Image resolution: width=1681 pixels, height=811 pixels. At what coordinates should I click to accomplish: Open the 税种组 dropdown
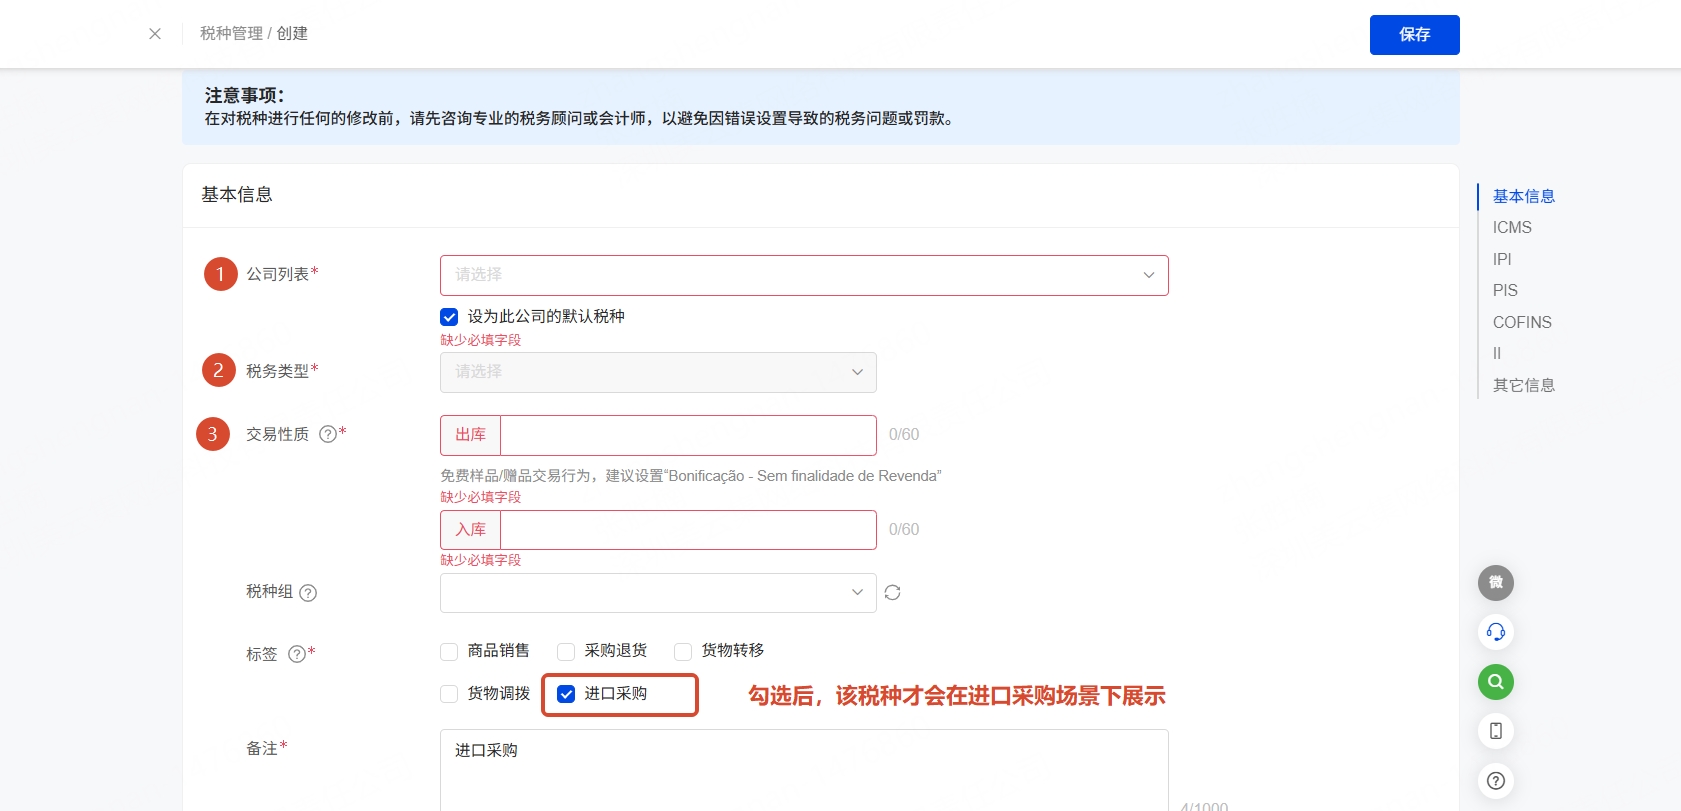[x=658, y=593]
